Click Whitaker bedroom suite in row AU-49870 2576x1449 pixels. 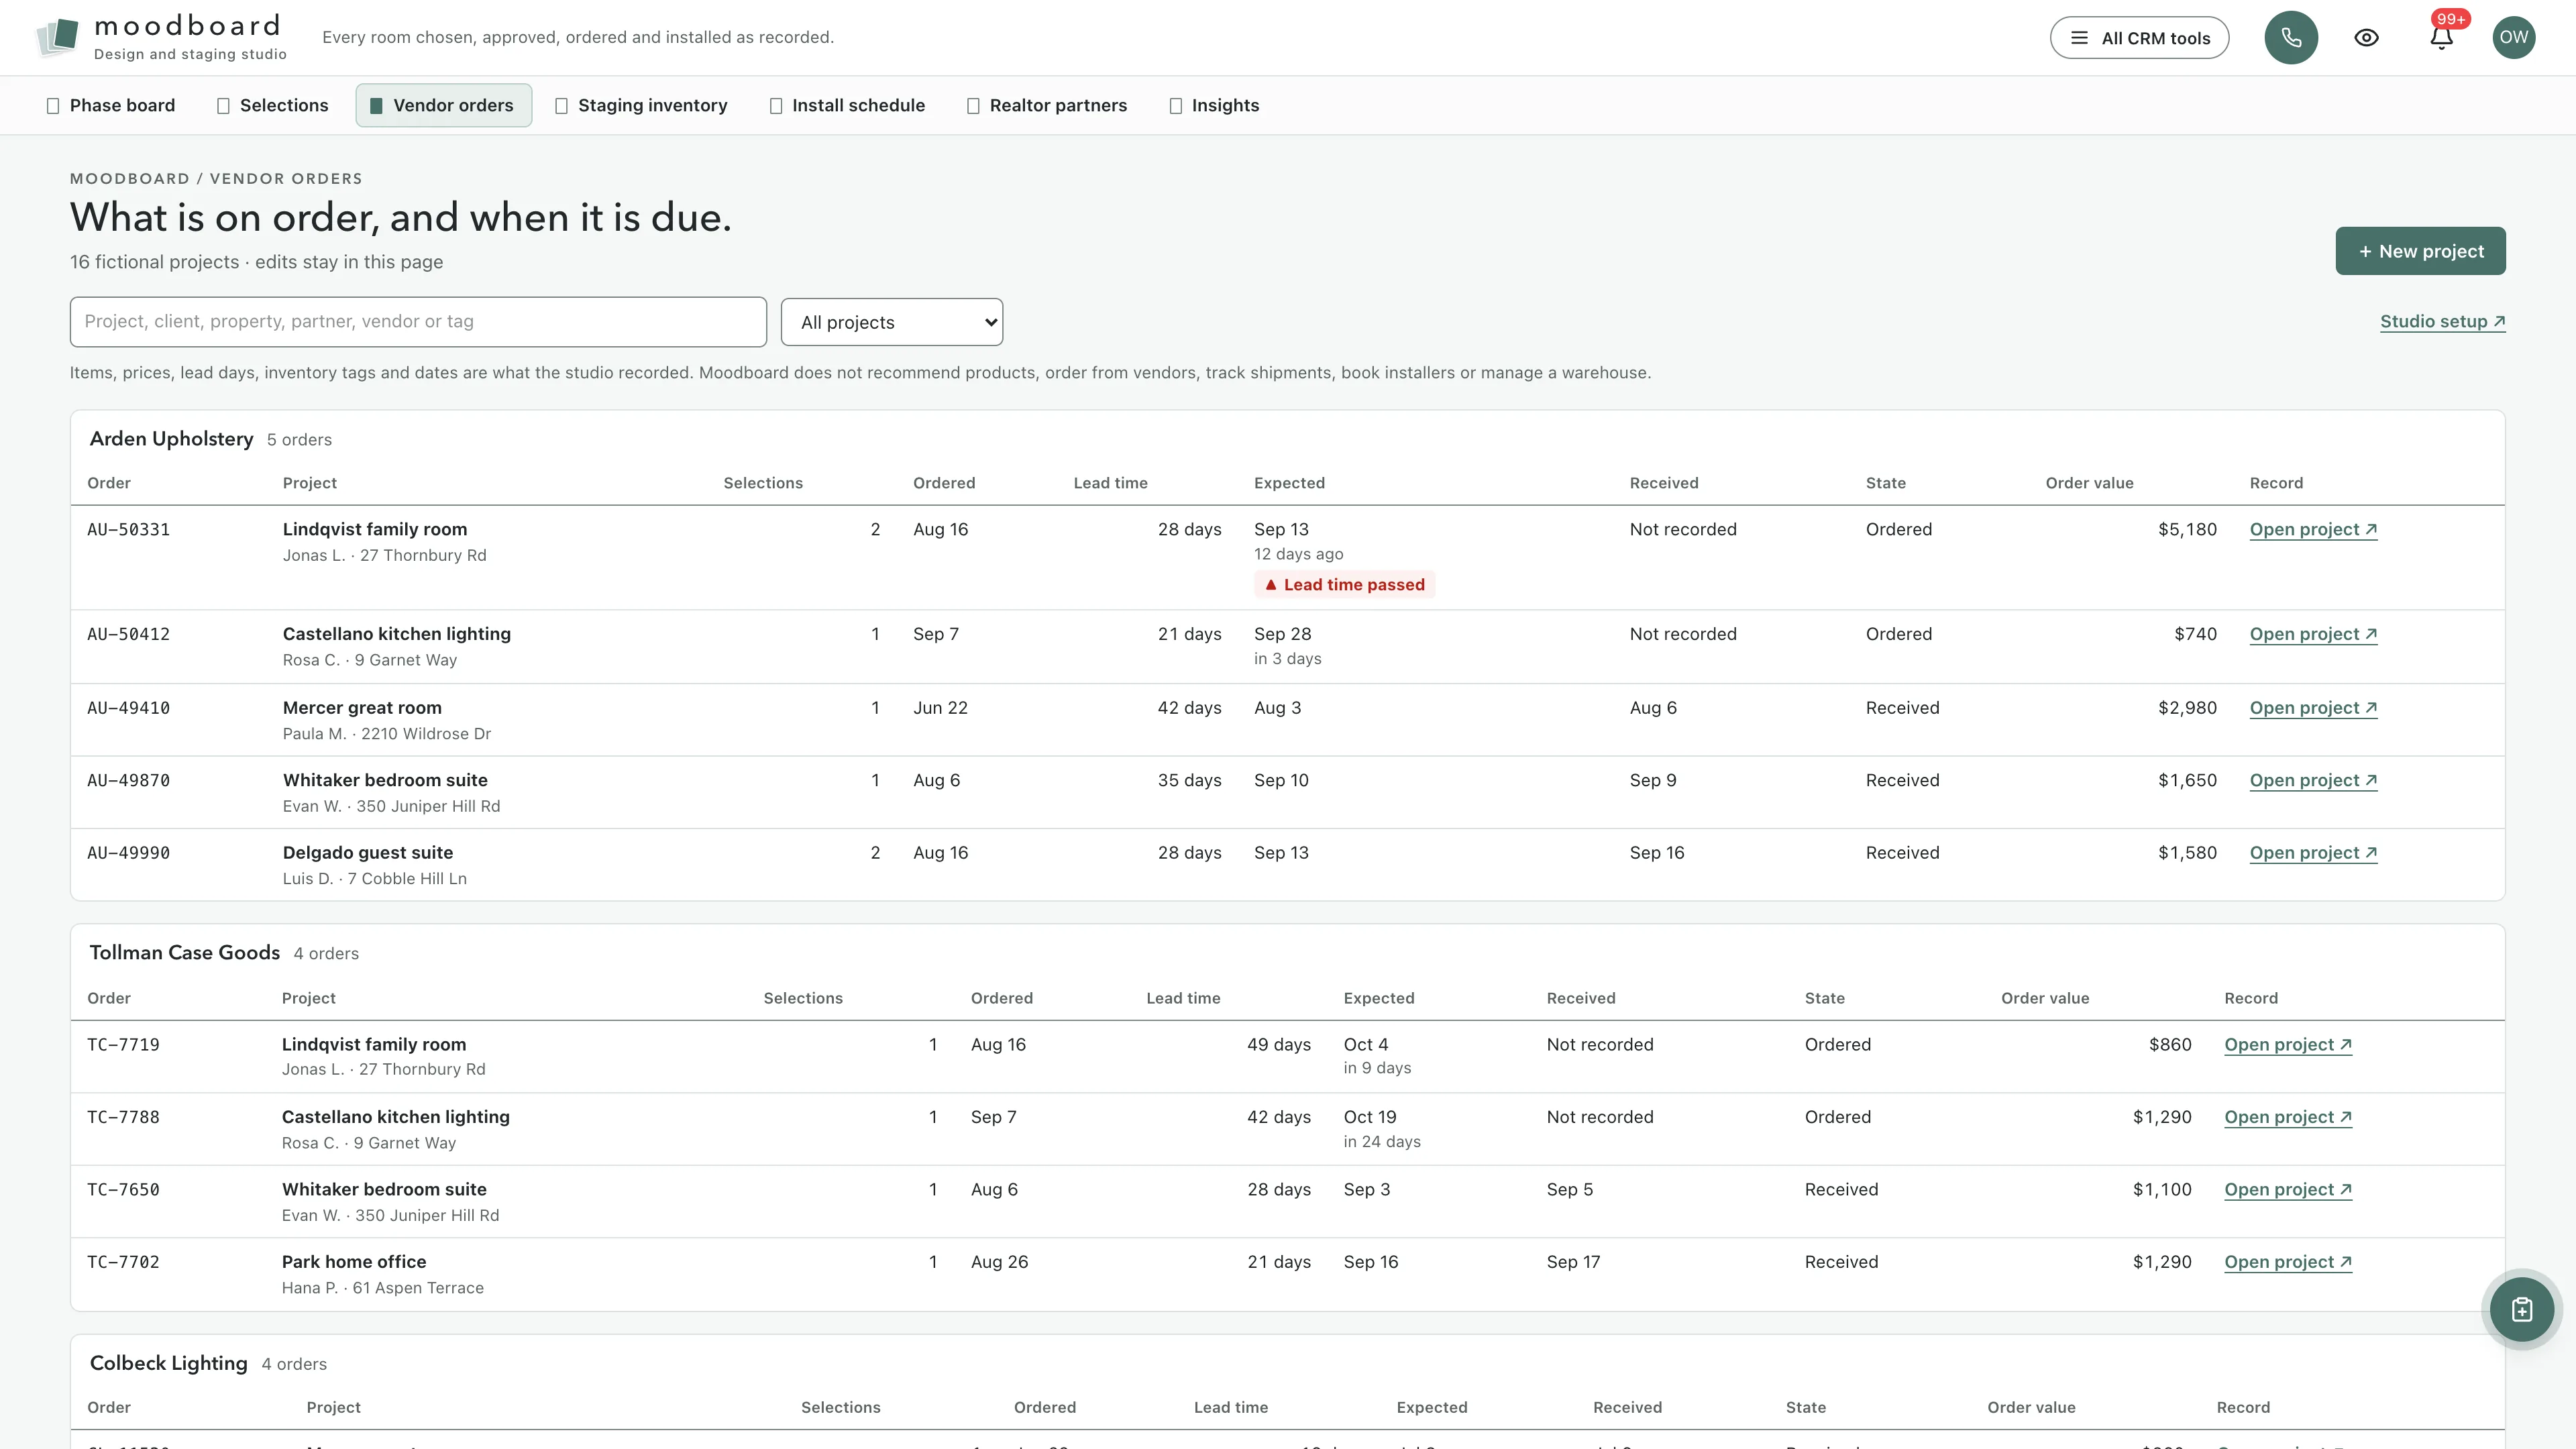[x=385, y=780]
